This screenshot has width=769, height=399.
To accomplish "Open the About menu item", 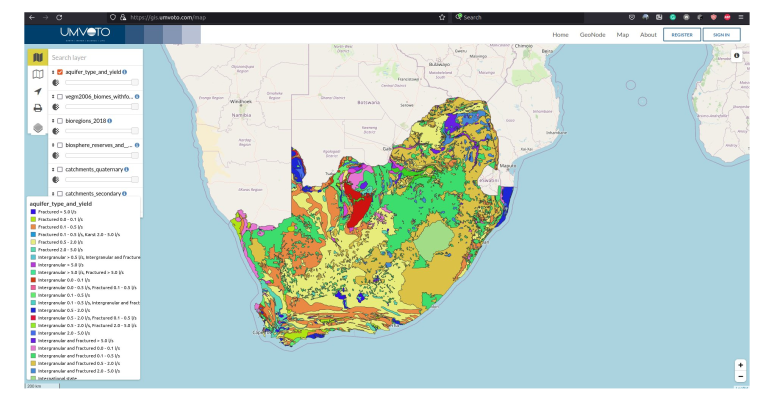I will pos(648,35).
